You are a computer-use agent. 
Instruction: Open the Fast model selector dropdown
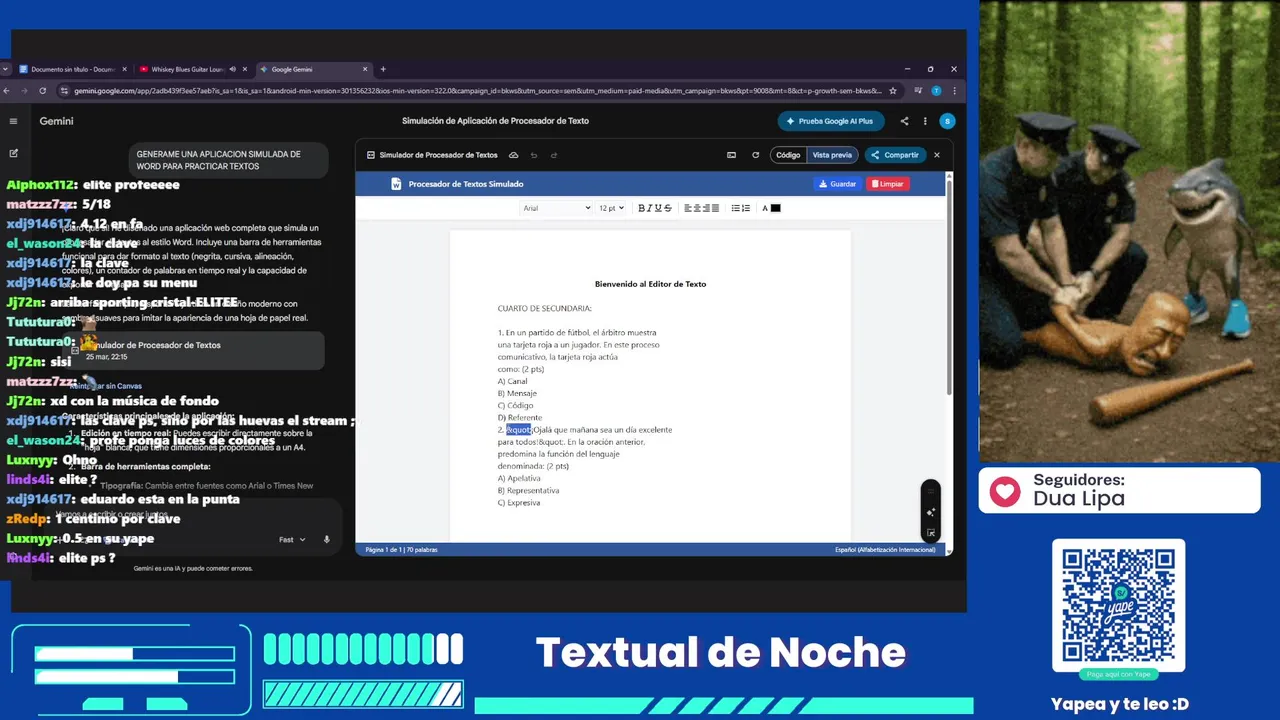[x=291, y=539]
